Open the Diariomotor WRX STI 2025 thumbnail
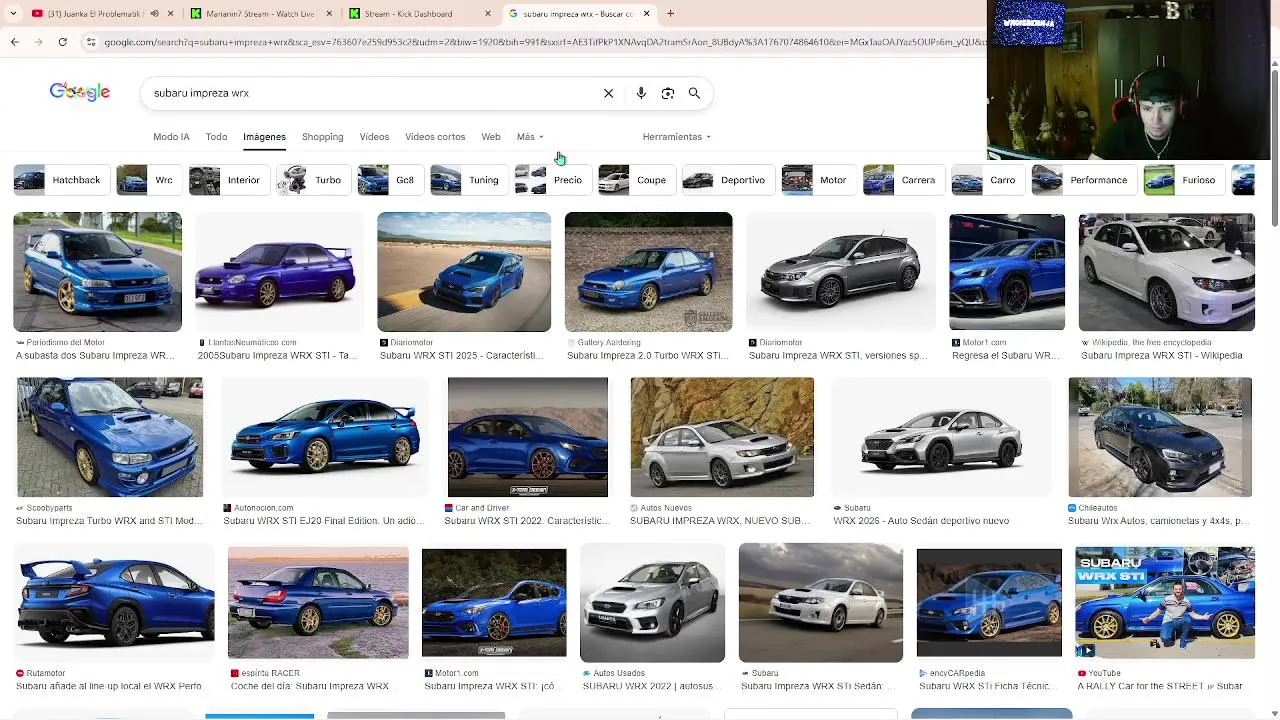 coord(464,271)
